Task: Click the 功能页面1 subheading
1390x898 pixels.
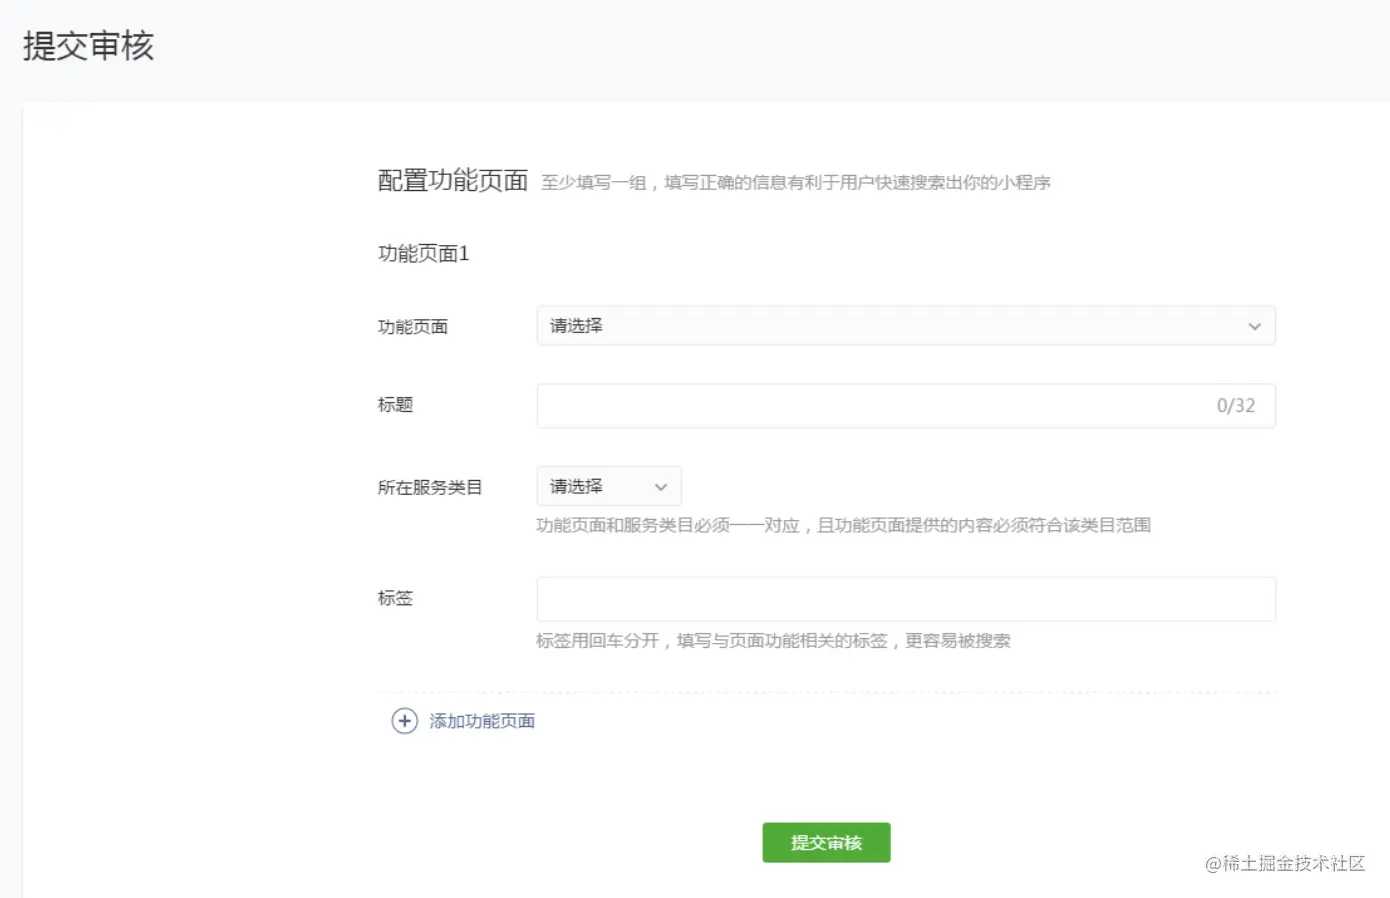Action: (423, 253)
